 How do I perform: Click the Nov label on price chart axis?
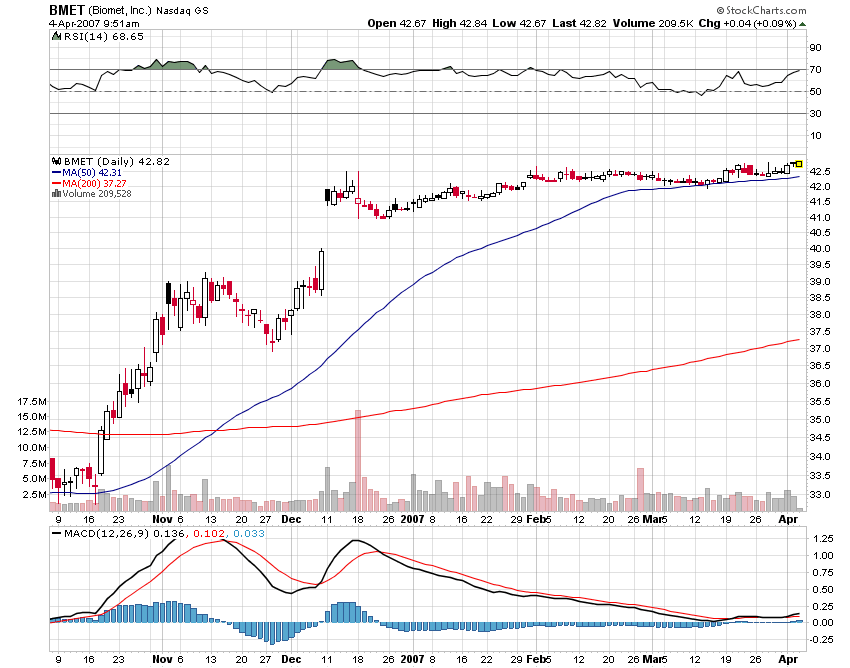coord(162,519)
